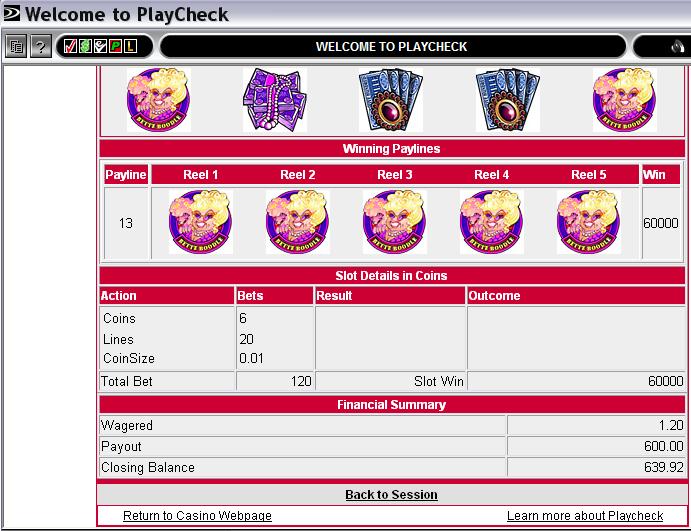Click the red checkmark PlayCheck icon
The width and height of the screenshot is (691, 531).
point(71,46)
